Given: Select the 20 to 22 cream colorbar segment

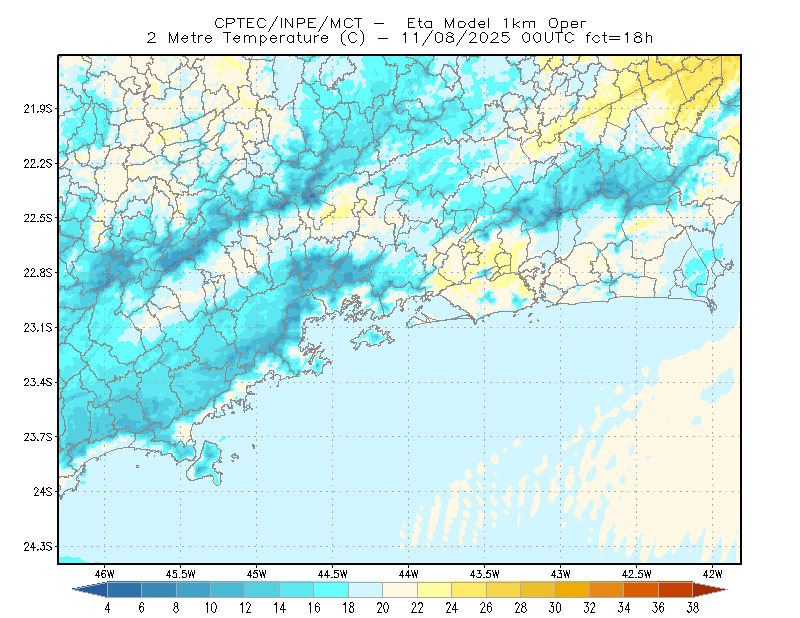Looking at the screenshot, I should pos(400,590).
